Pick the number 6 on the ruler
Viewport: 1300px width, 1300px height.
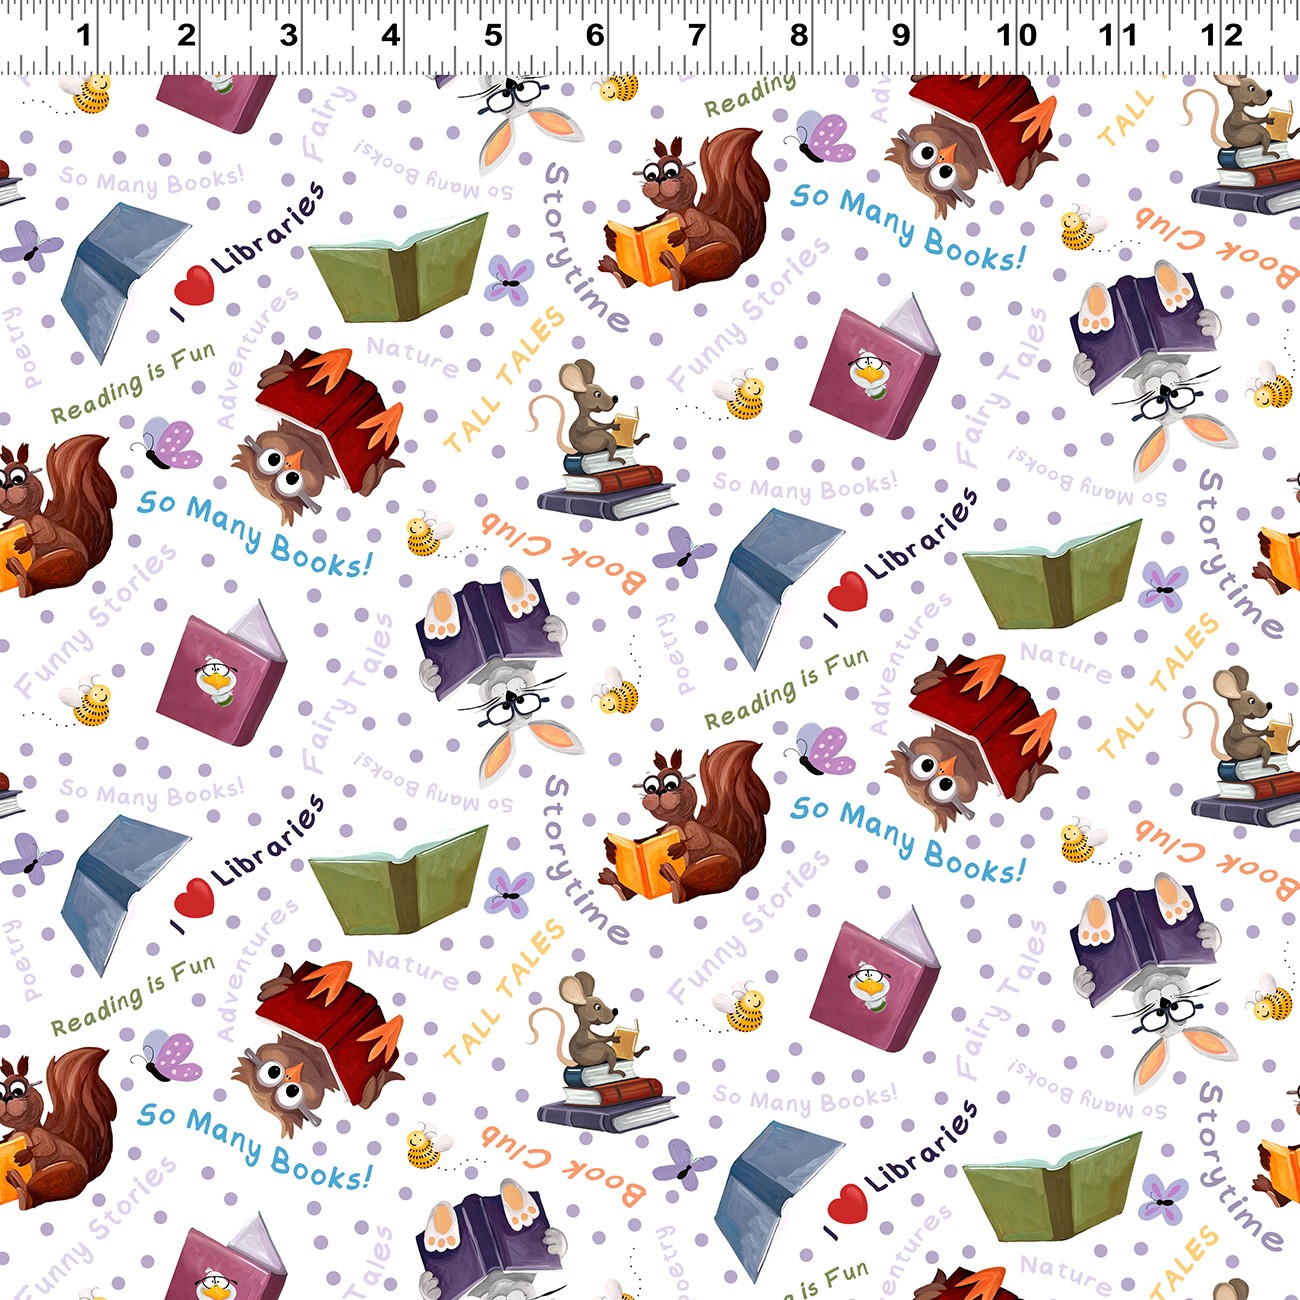click(x=595, y=36)
